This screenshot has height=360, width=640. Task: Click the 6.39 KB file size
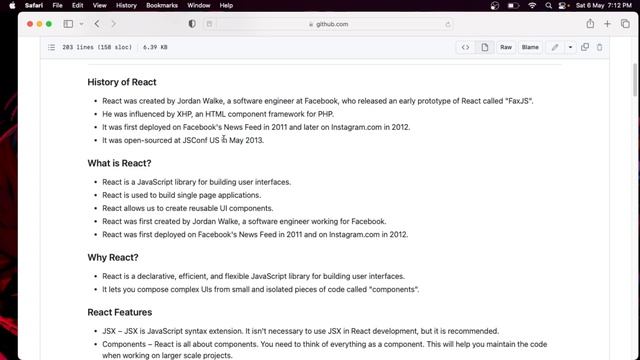coord(155,47)
